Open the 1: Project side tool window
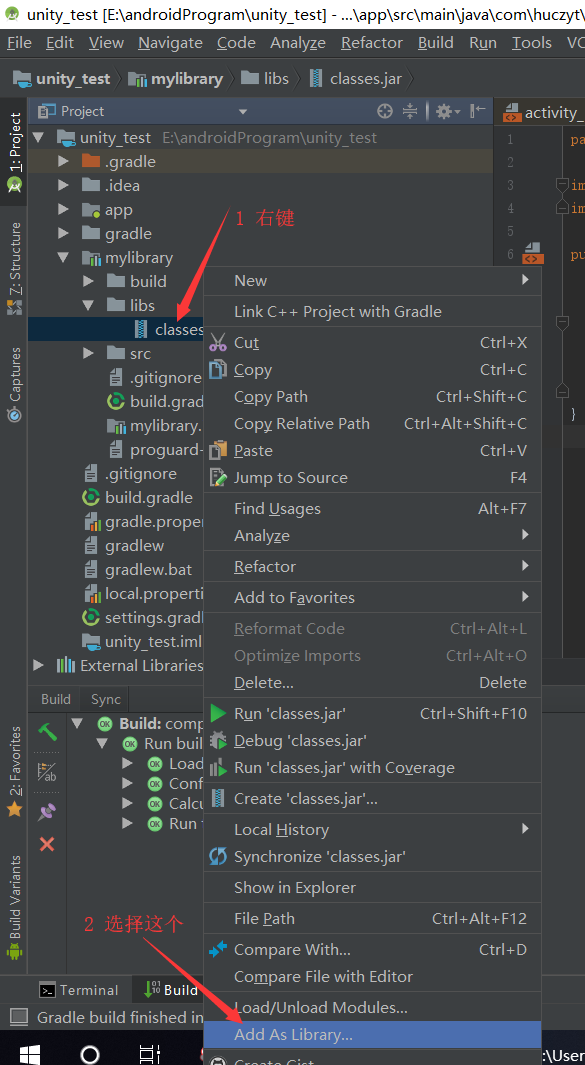Screen dimensions: 585x1065 pos(14,153)
